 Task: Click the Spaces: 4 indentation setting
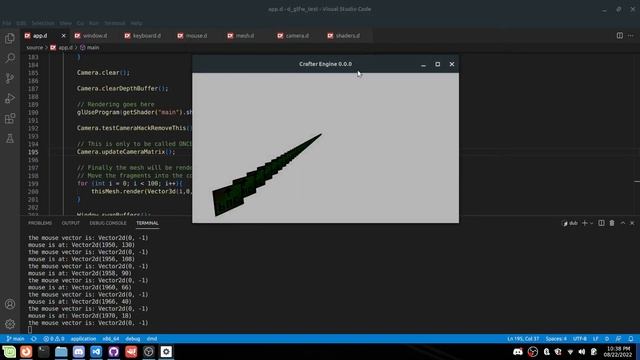[556, 339]
